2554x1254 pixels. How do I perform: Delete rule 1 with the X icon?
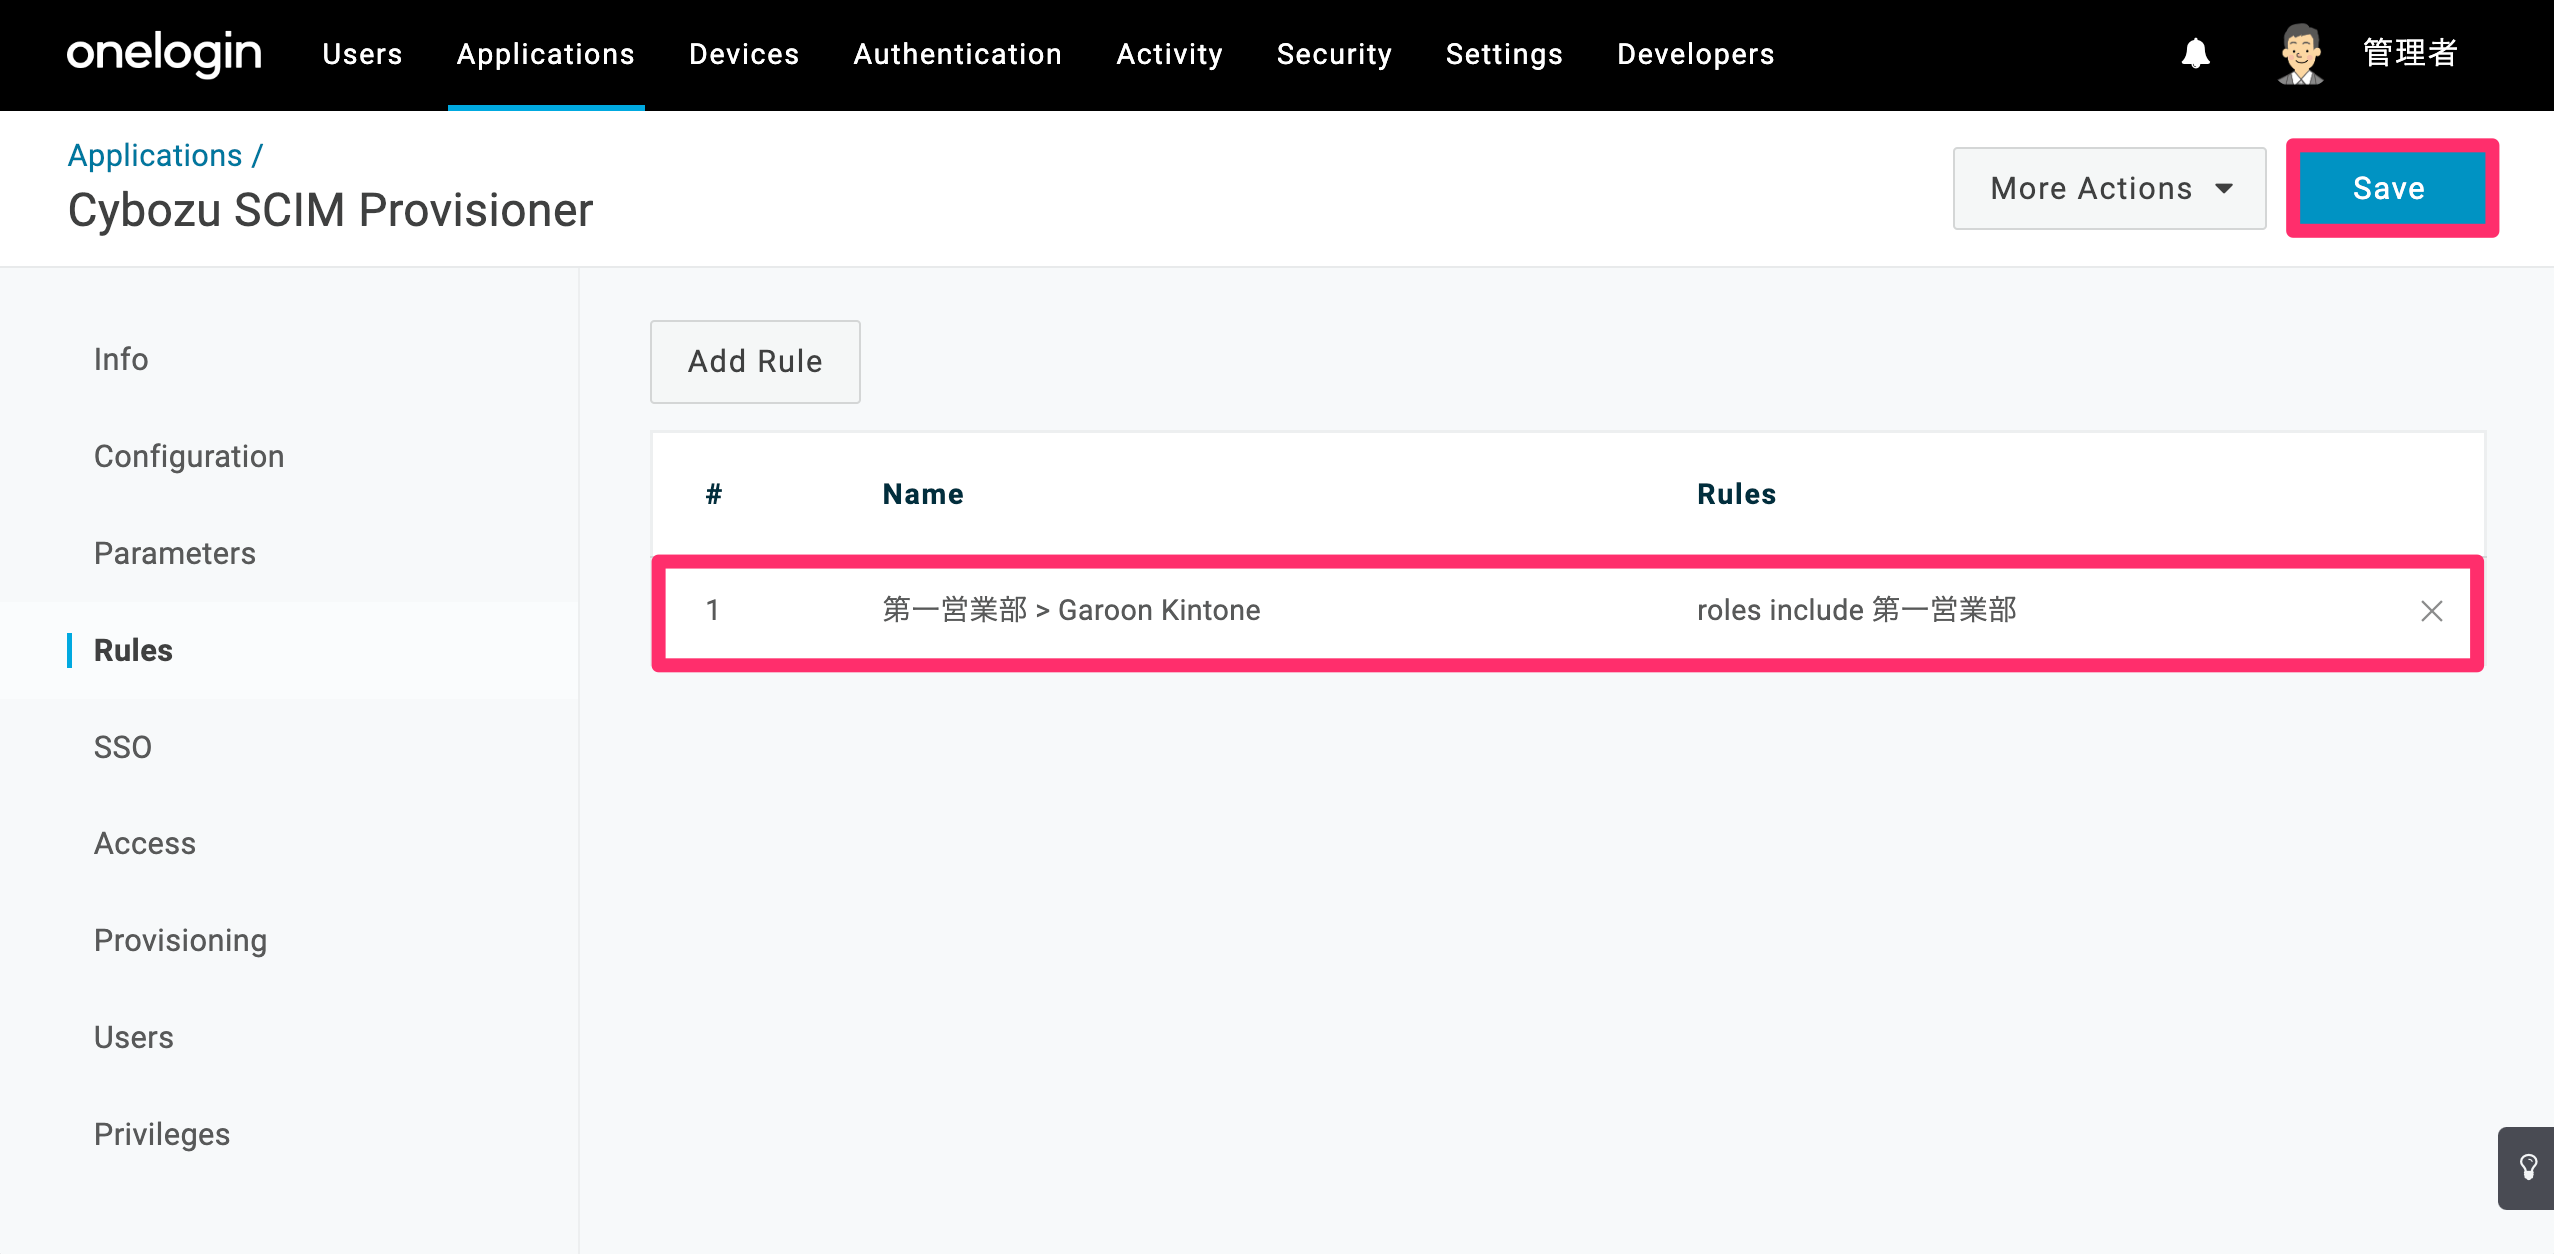(x=2431, y=611)
